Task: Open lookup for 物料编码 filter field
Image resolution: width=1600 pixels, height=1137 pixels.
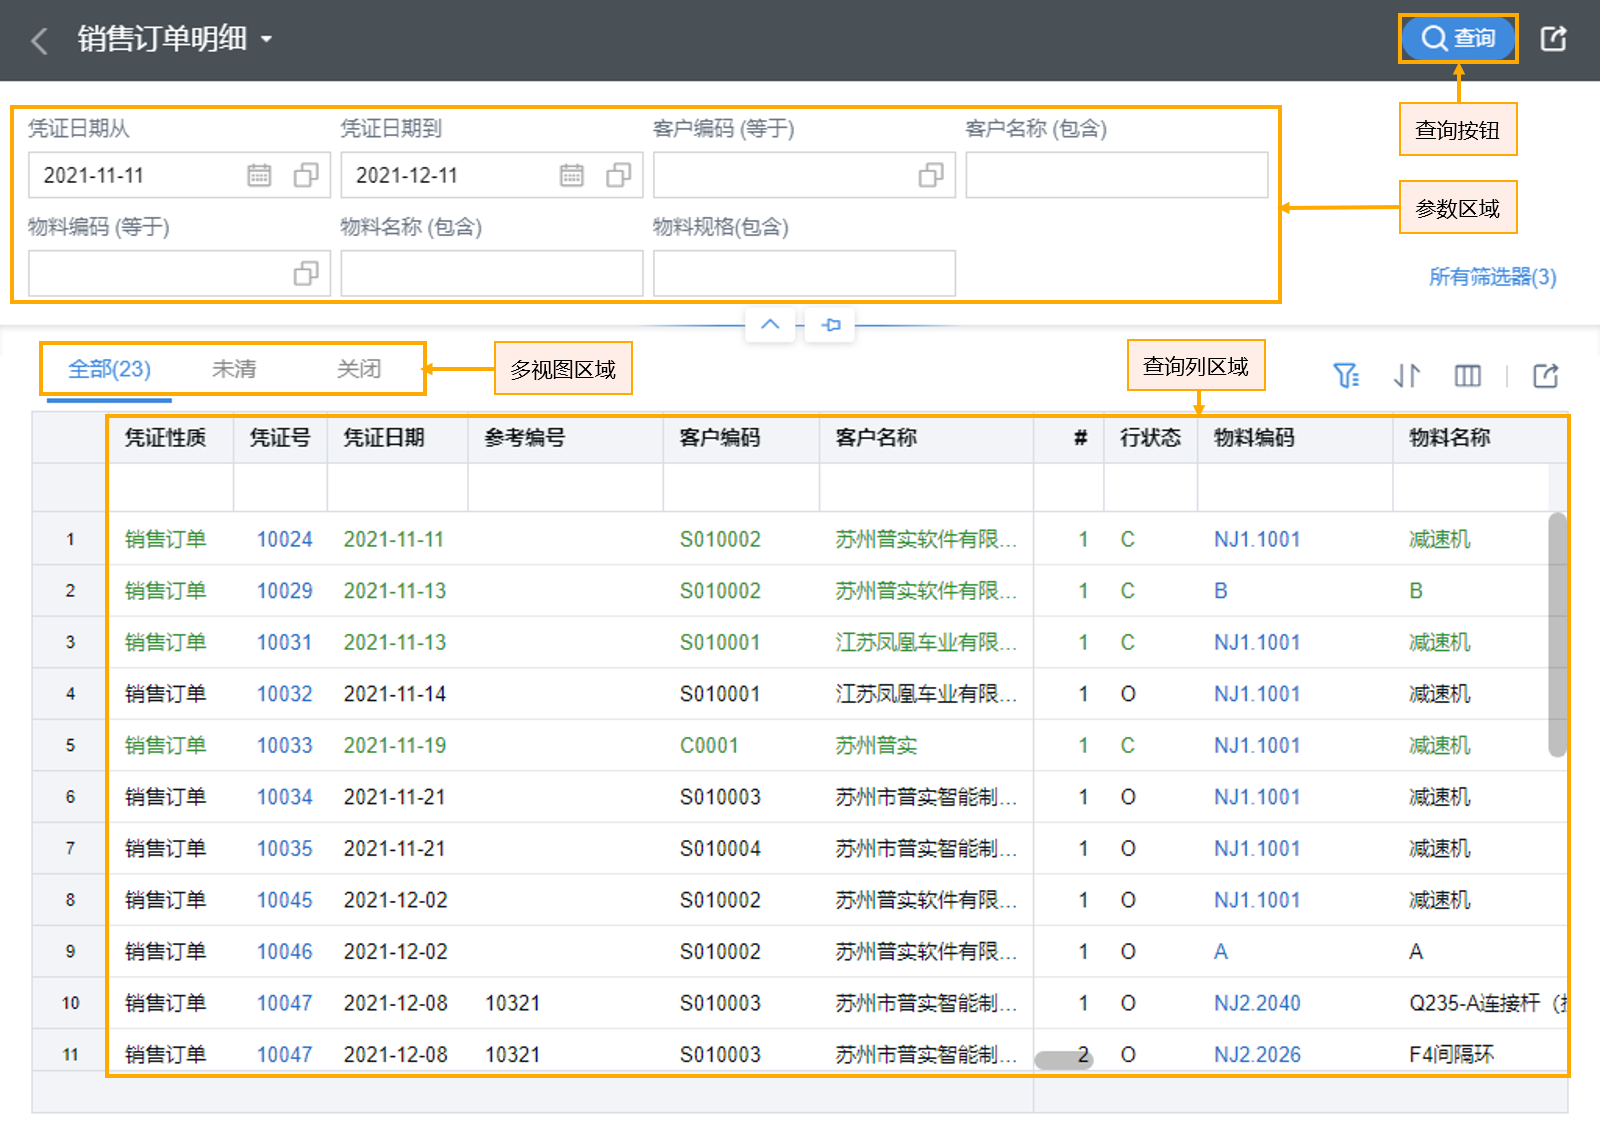Action: click(306, 273)
